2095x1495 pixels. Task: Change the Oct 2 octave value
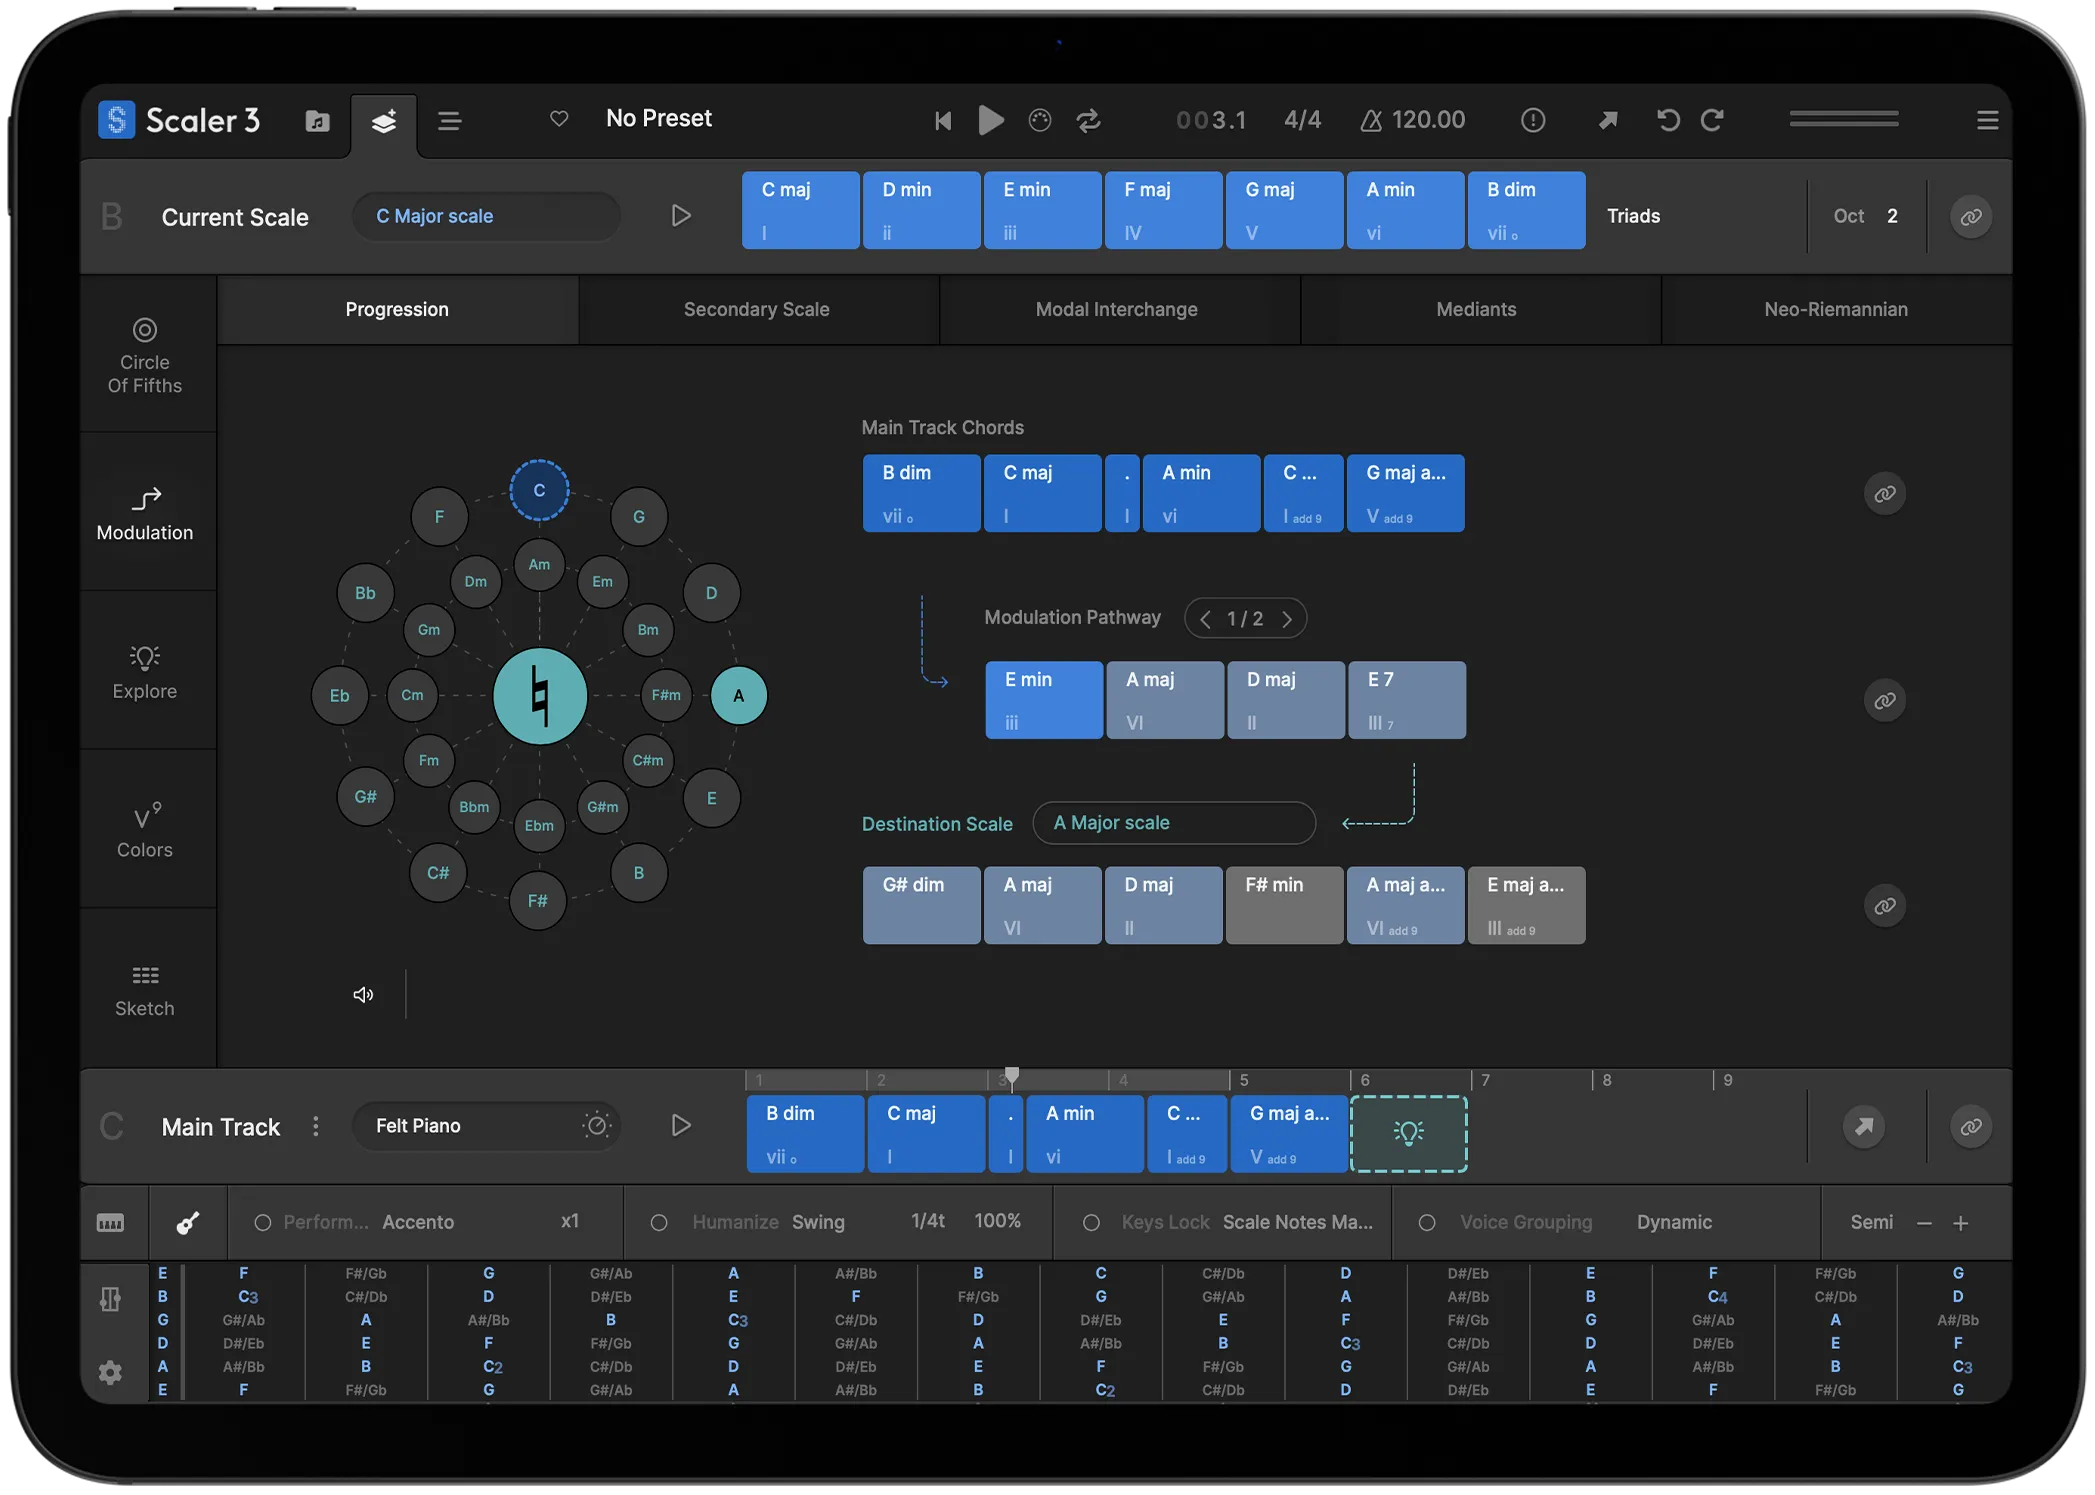pos(1865,216)
